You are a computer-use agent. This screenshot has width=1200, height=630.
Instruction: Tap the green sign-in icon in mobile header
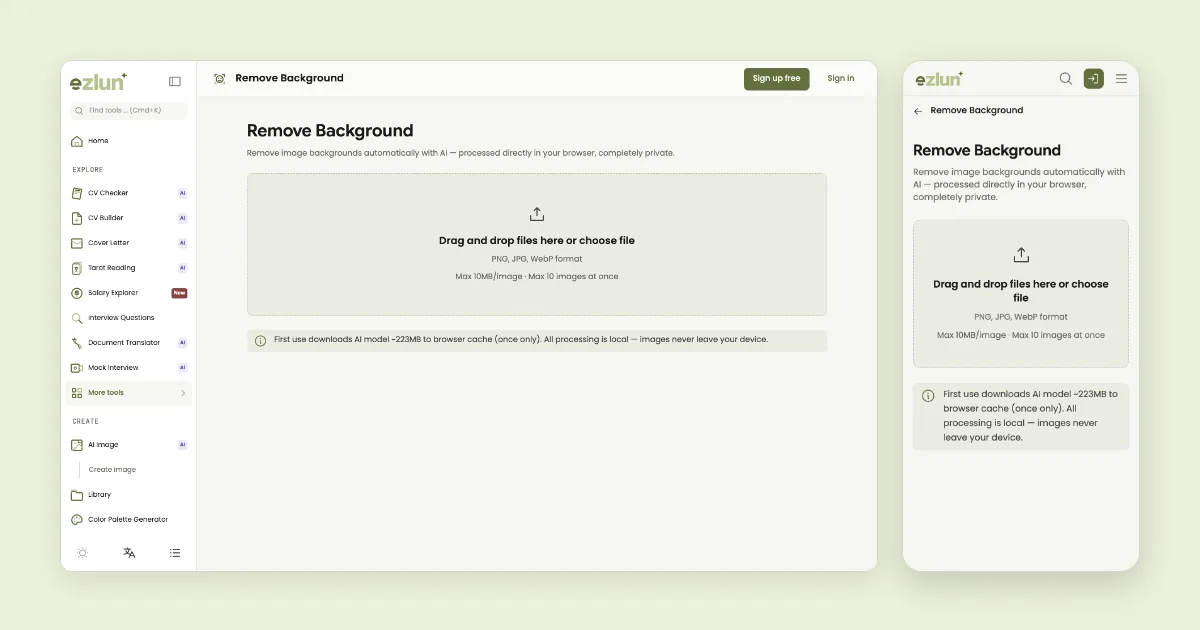(1094, 79)
